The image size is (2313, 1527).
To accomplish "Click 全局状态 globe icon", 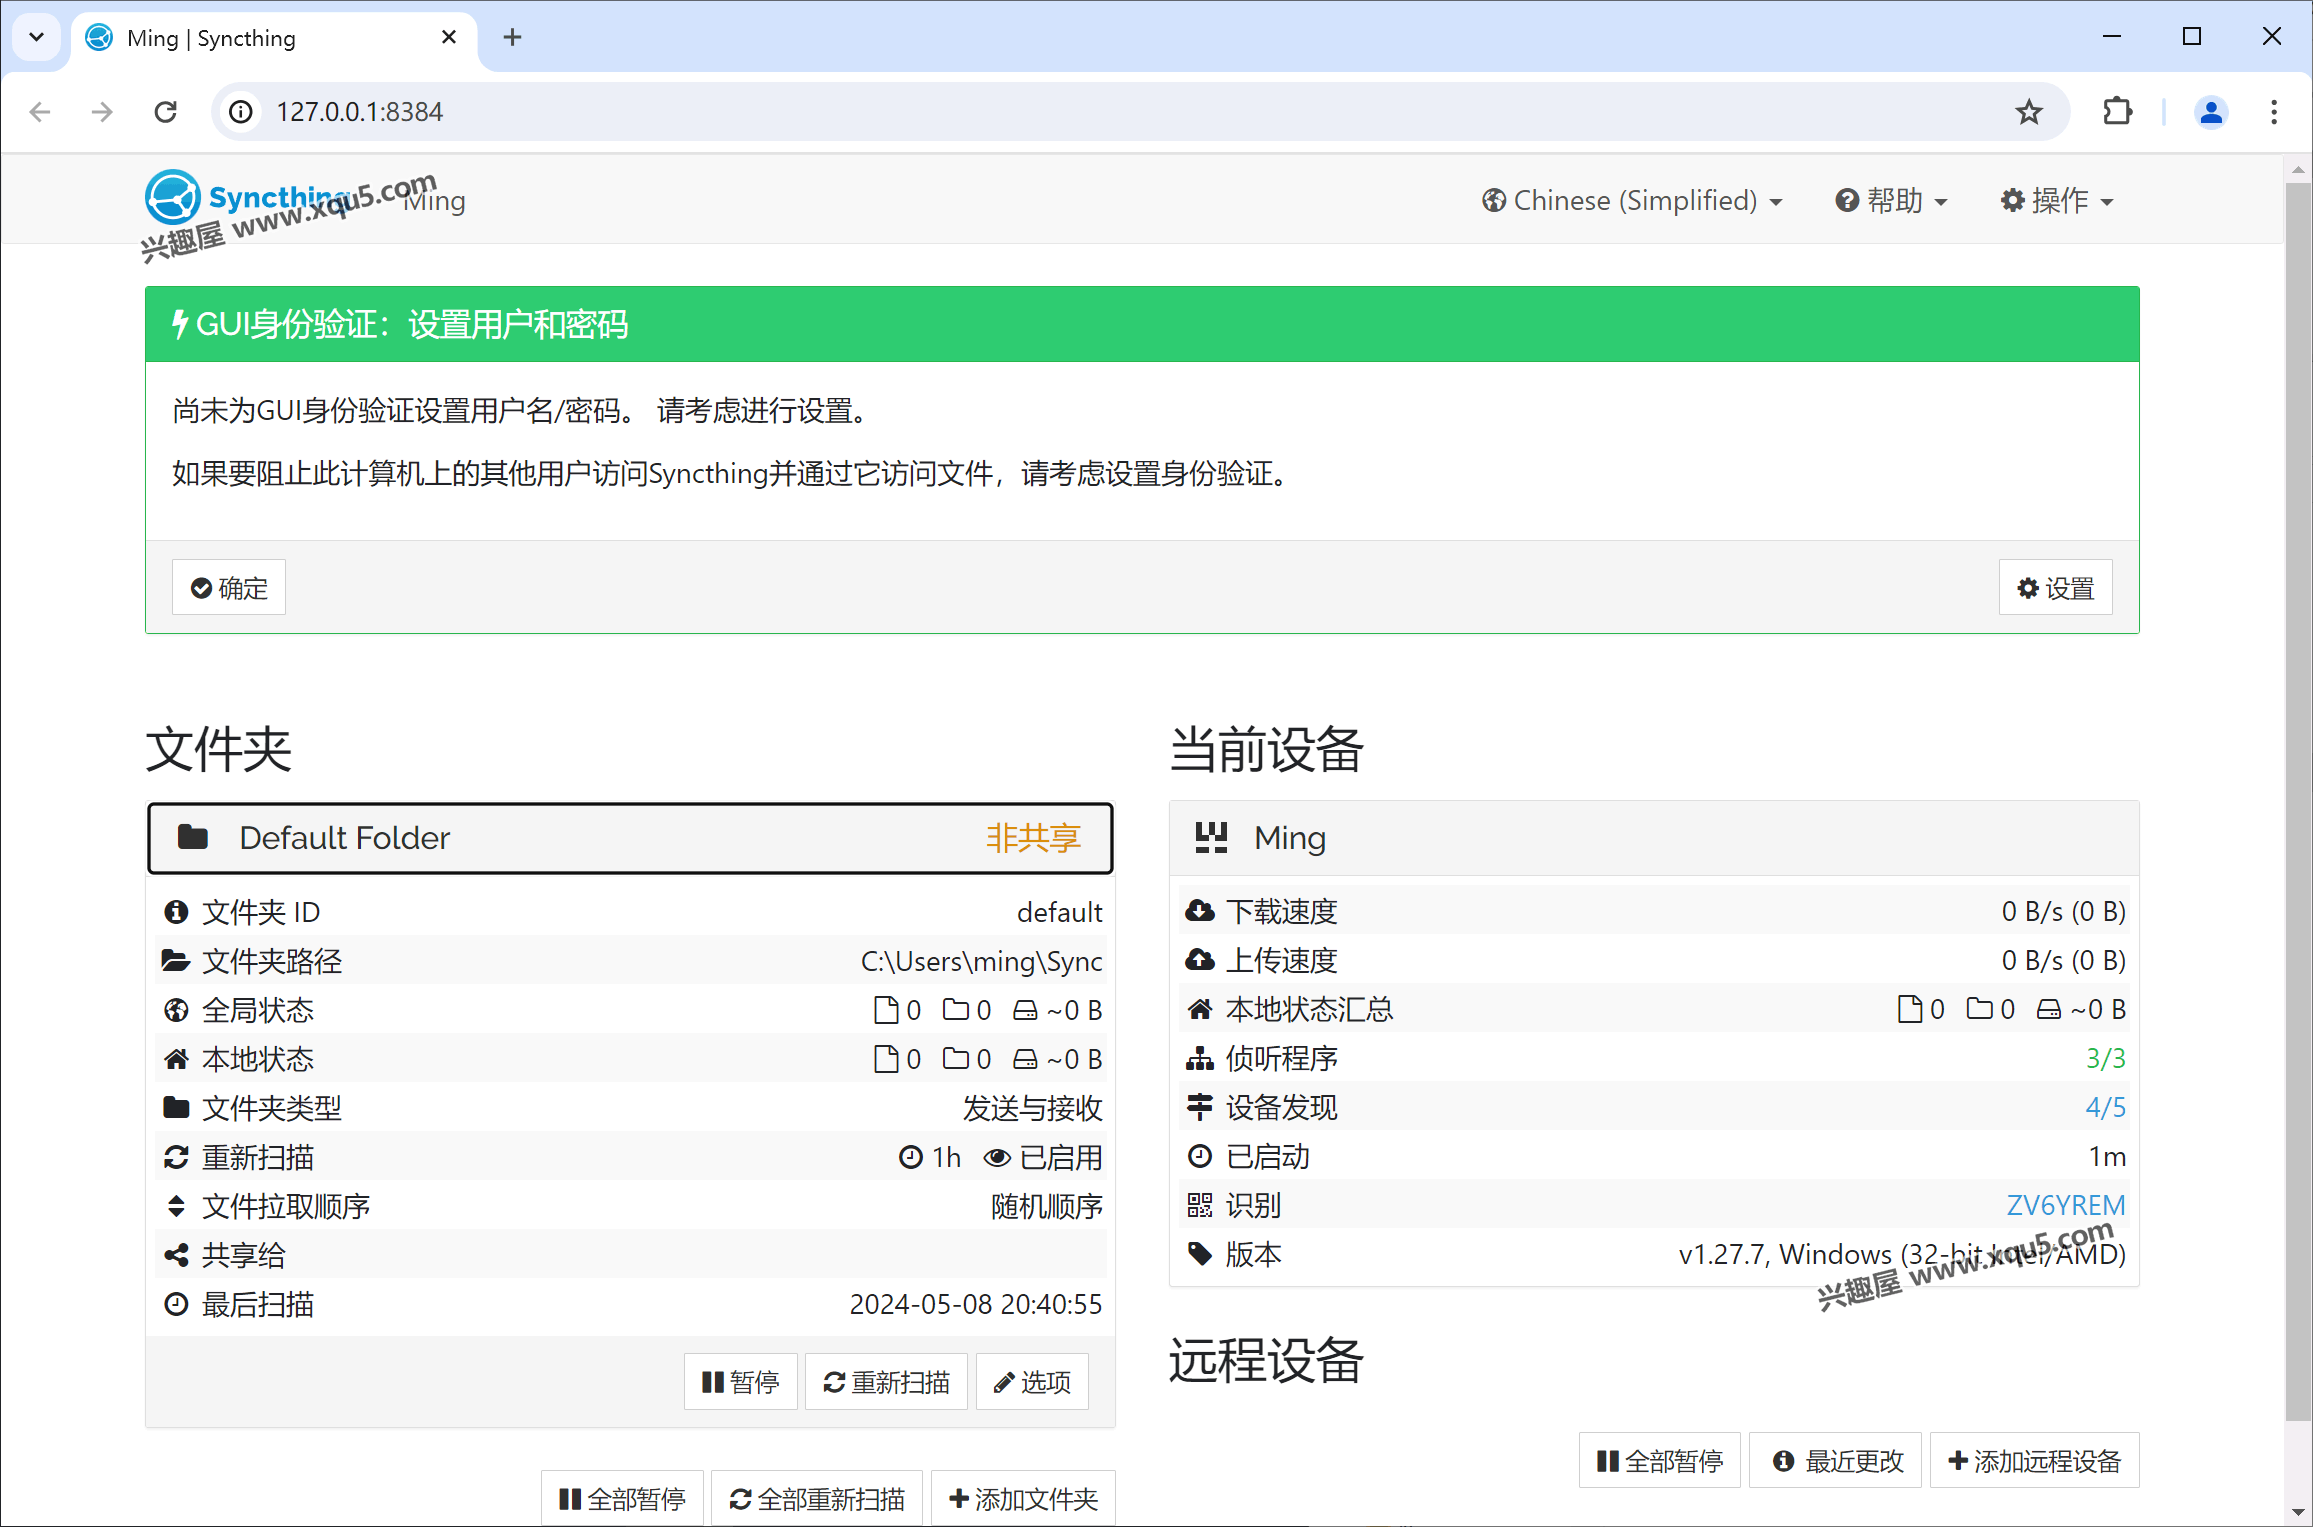I will tap(176, 1010).
